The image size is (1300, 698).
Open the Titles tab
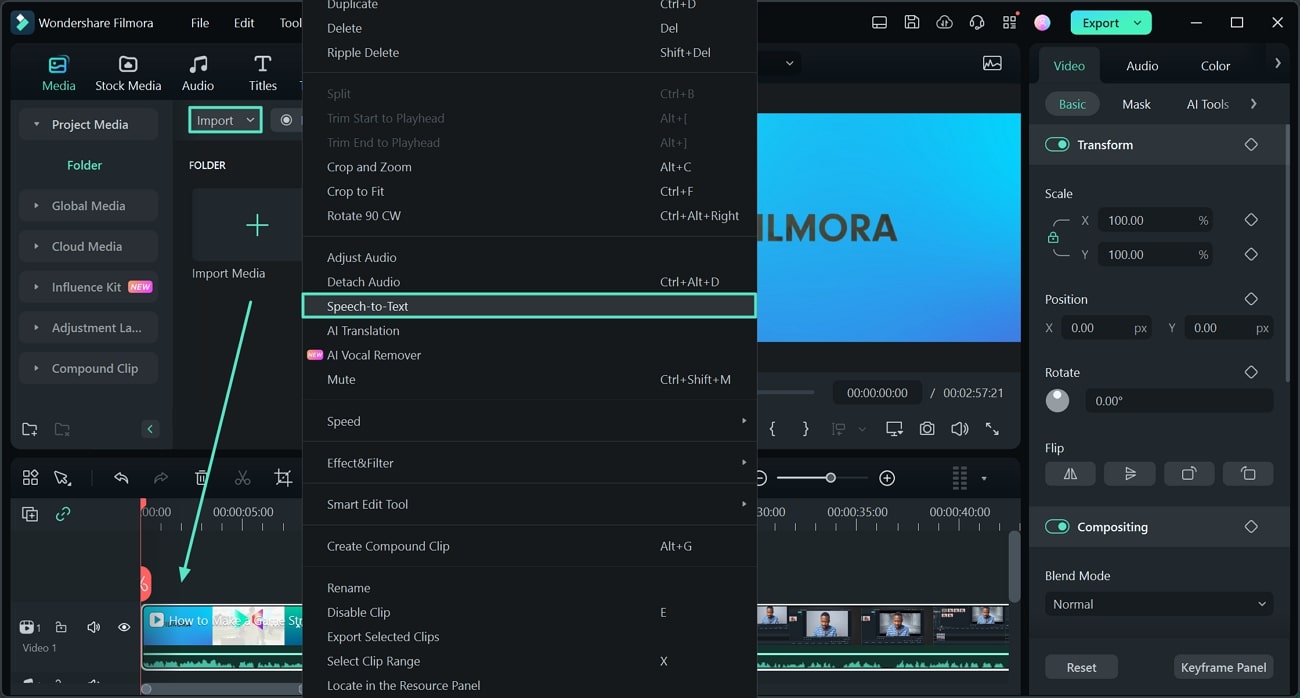tap(263, 74)
